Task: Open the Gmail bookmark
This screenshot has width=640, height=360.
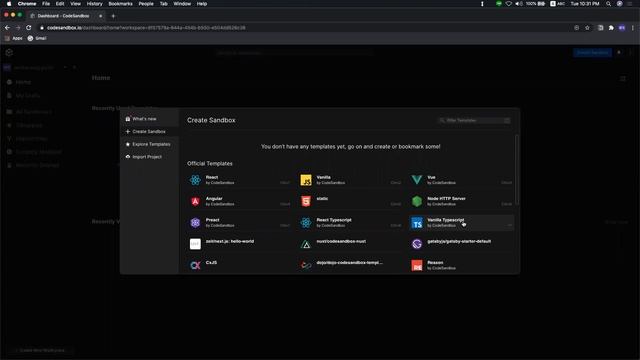Action: (x=37, y=38)
